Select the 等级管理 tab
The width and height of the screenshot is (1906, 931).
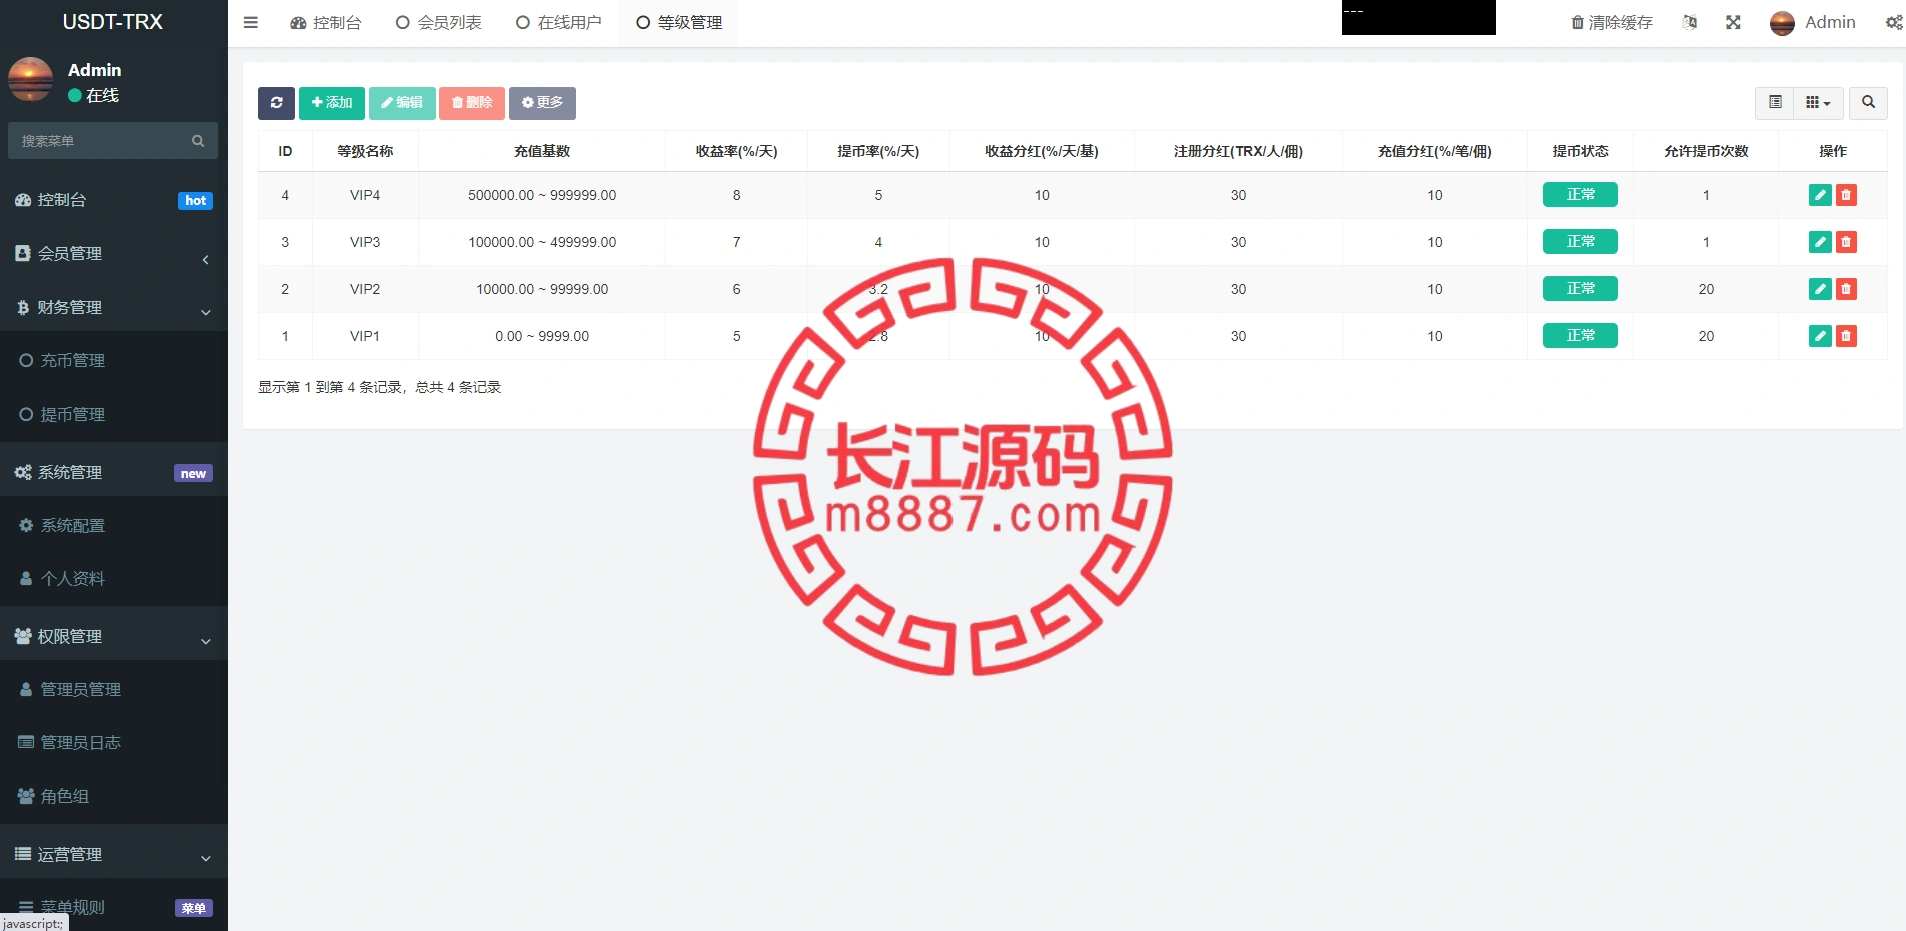[x=679, y=22]
